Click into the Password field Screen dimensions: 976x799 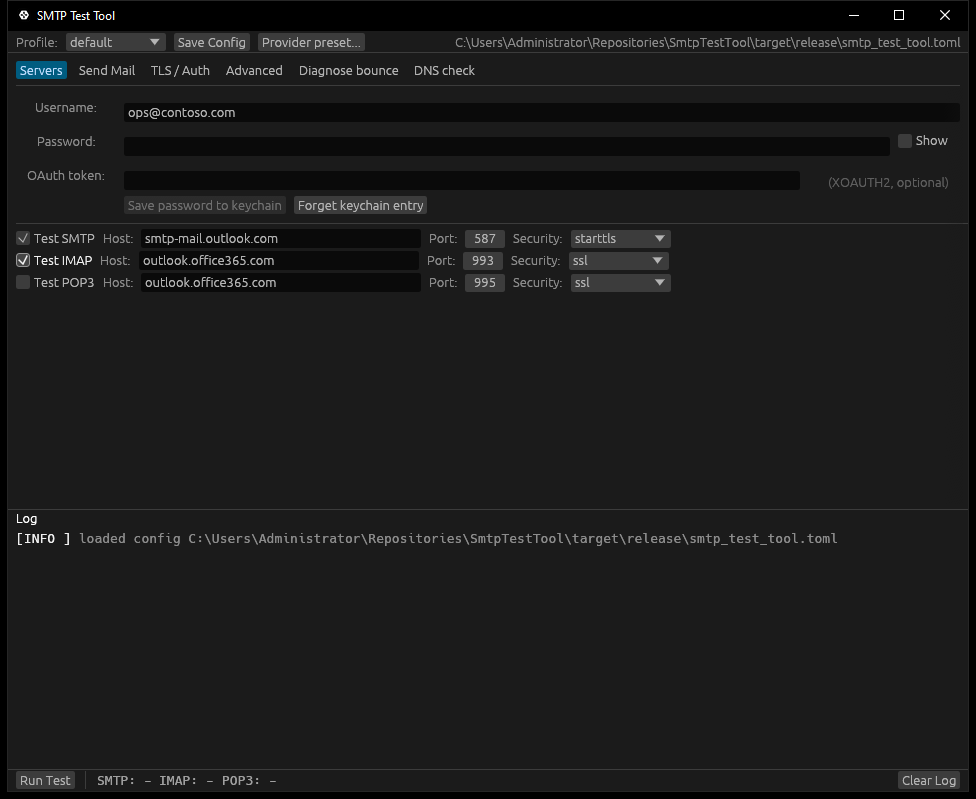coord(507,146)
